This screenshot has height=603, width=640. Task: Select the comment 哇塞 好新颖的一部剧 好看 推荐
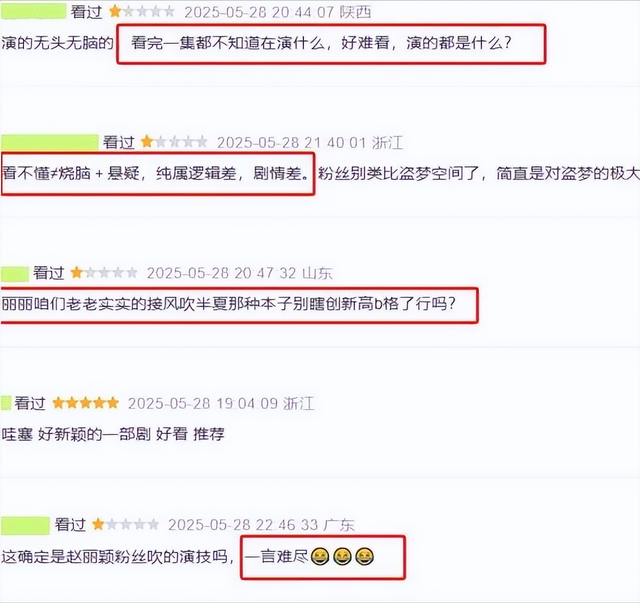coord(113,434)
